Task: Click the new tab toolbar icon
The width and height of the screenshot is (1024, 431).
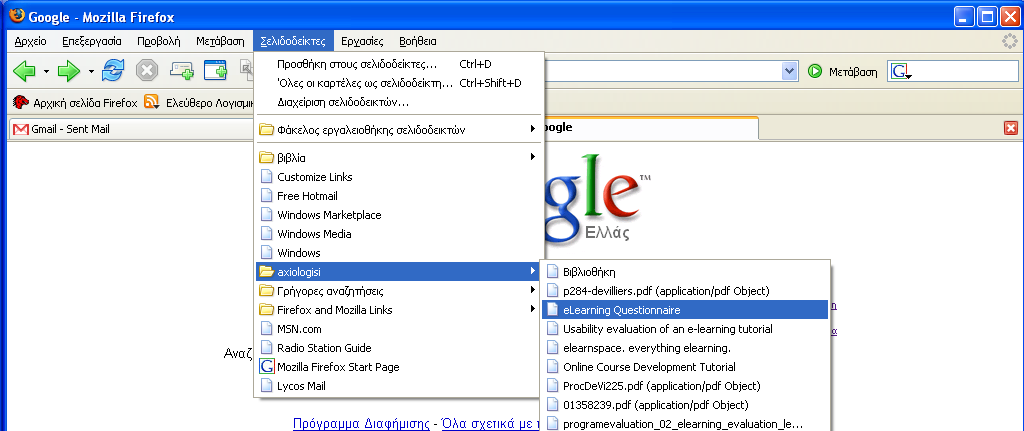Action: point(182,71)
